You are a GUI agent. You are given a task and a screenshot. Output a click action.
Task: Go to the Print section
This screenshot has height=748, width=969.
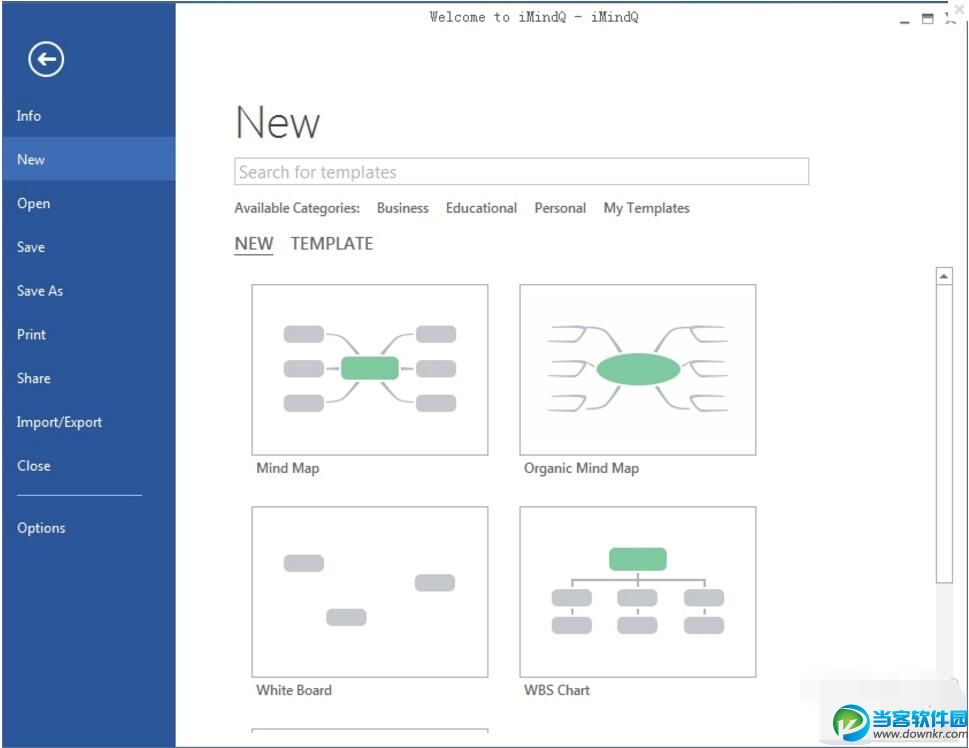click(x=31, y=334)
